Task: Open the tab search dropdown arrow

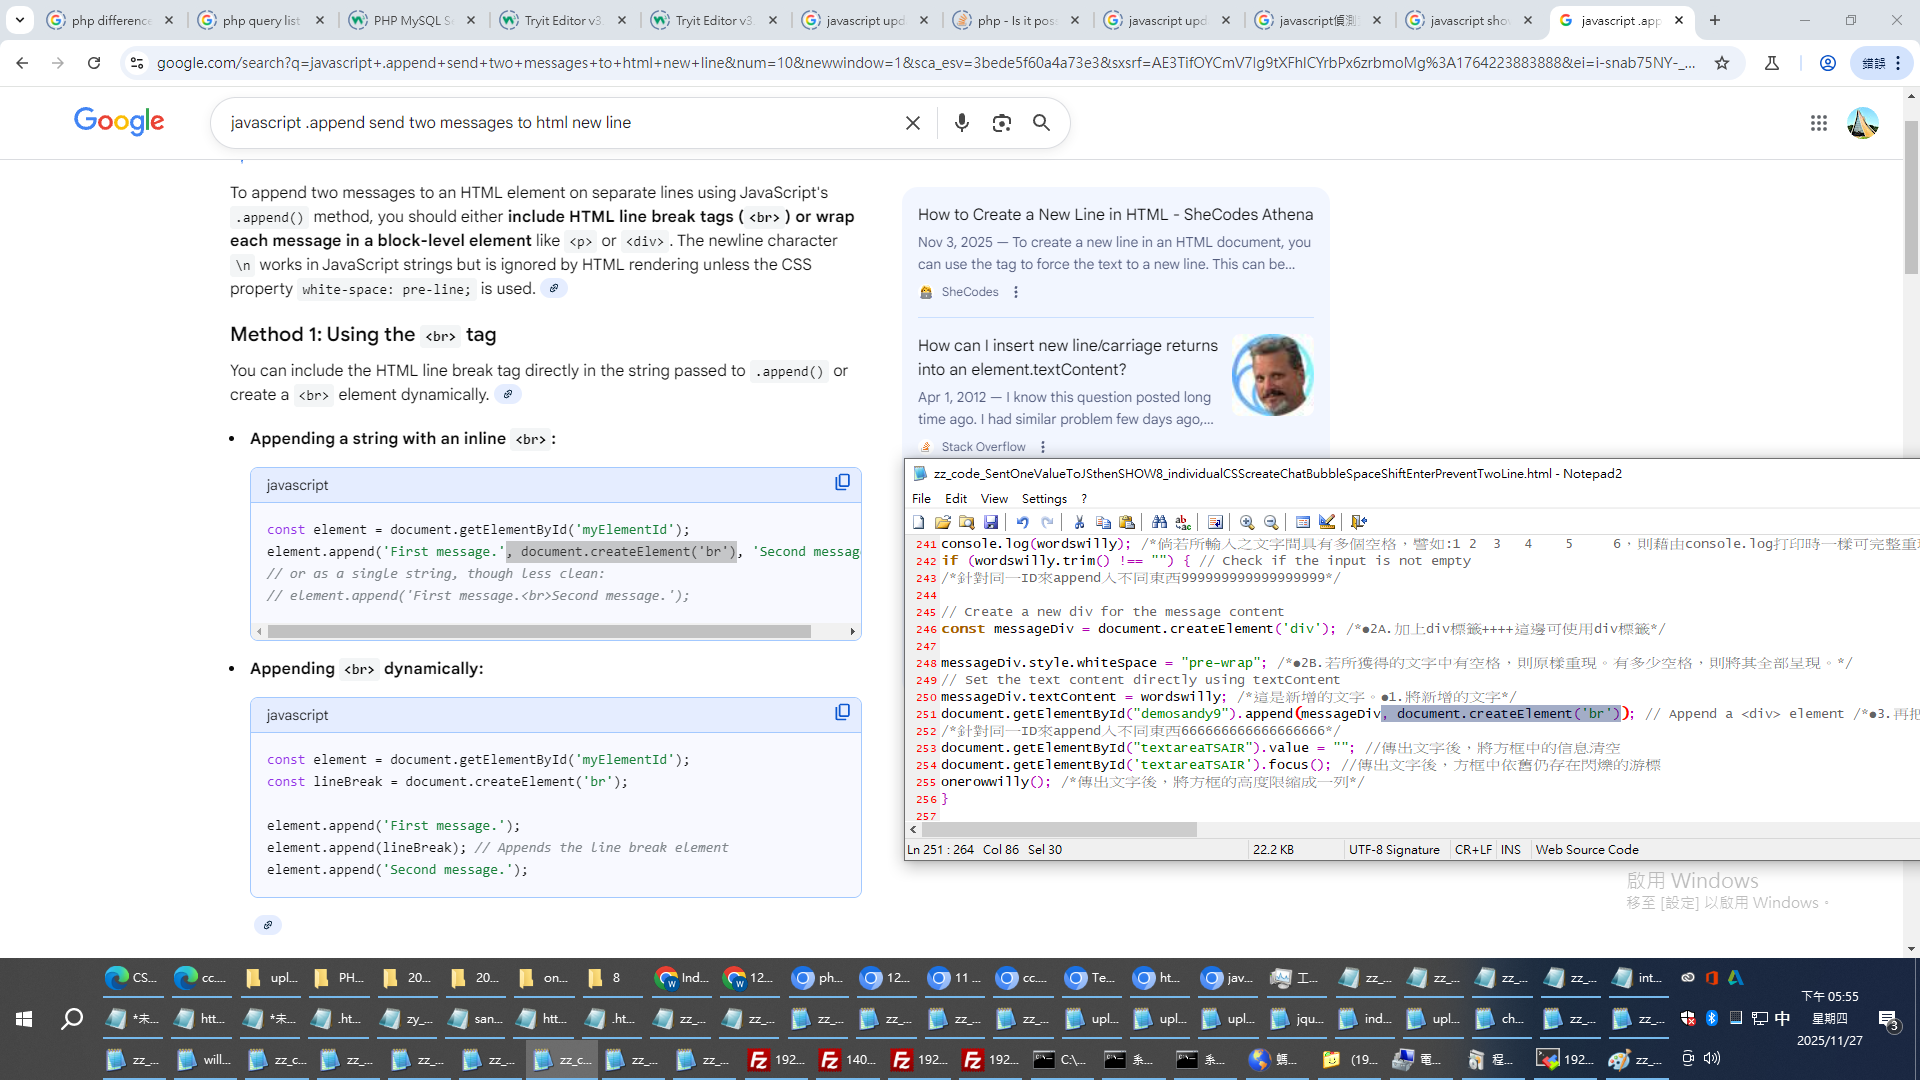Action: pyautogui.click(x=19, y=20)
